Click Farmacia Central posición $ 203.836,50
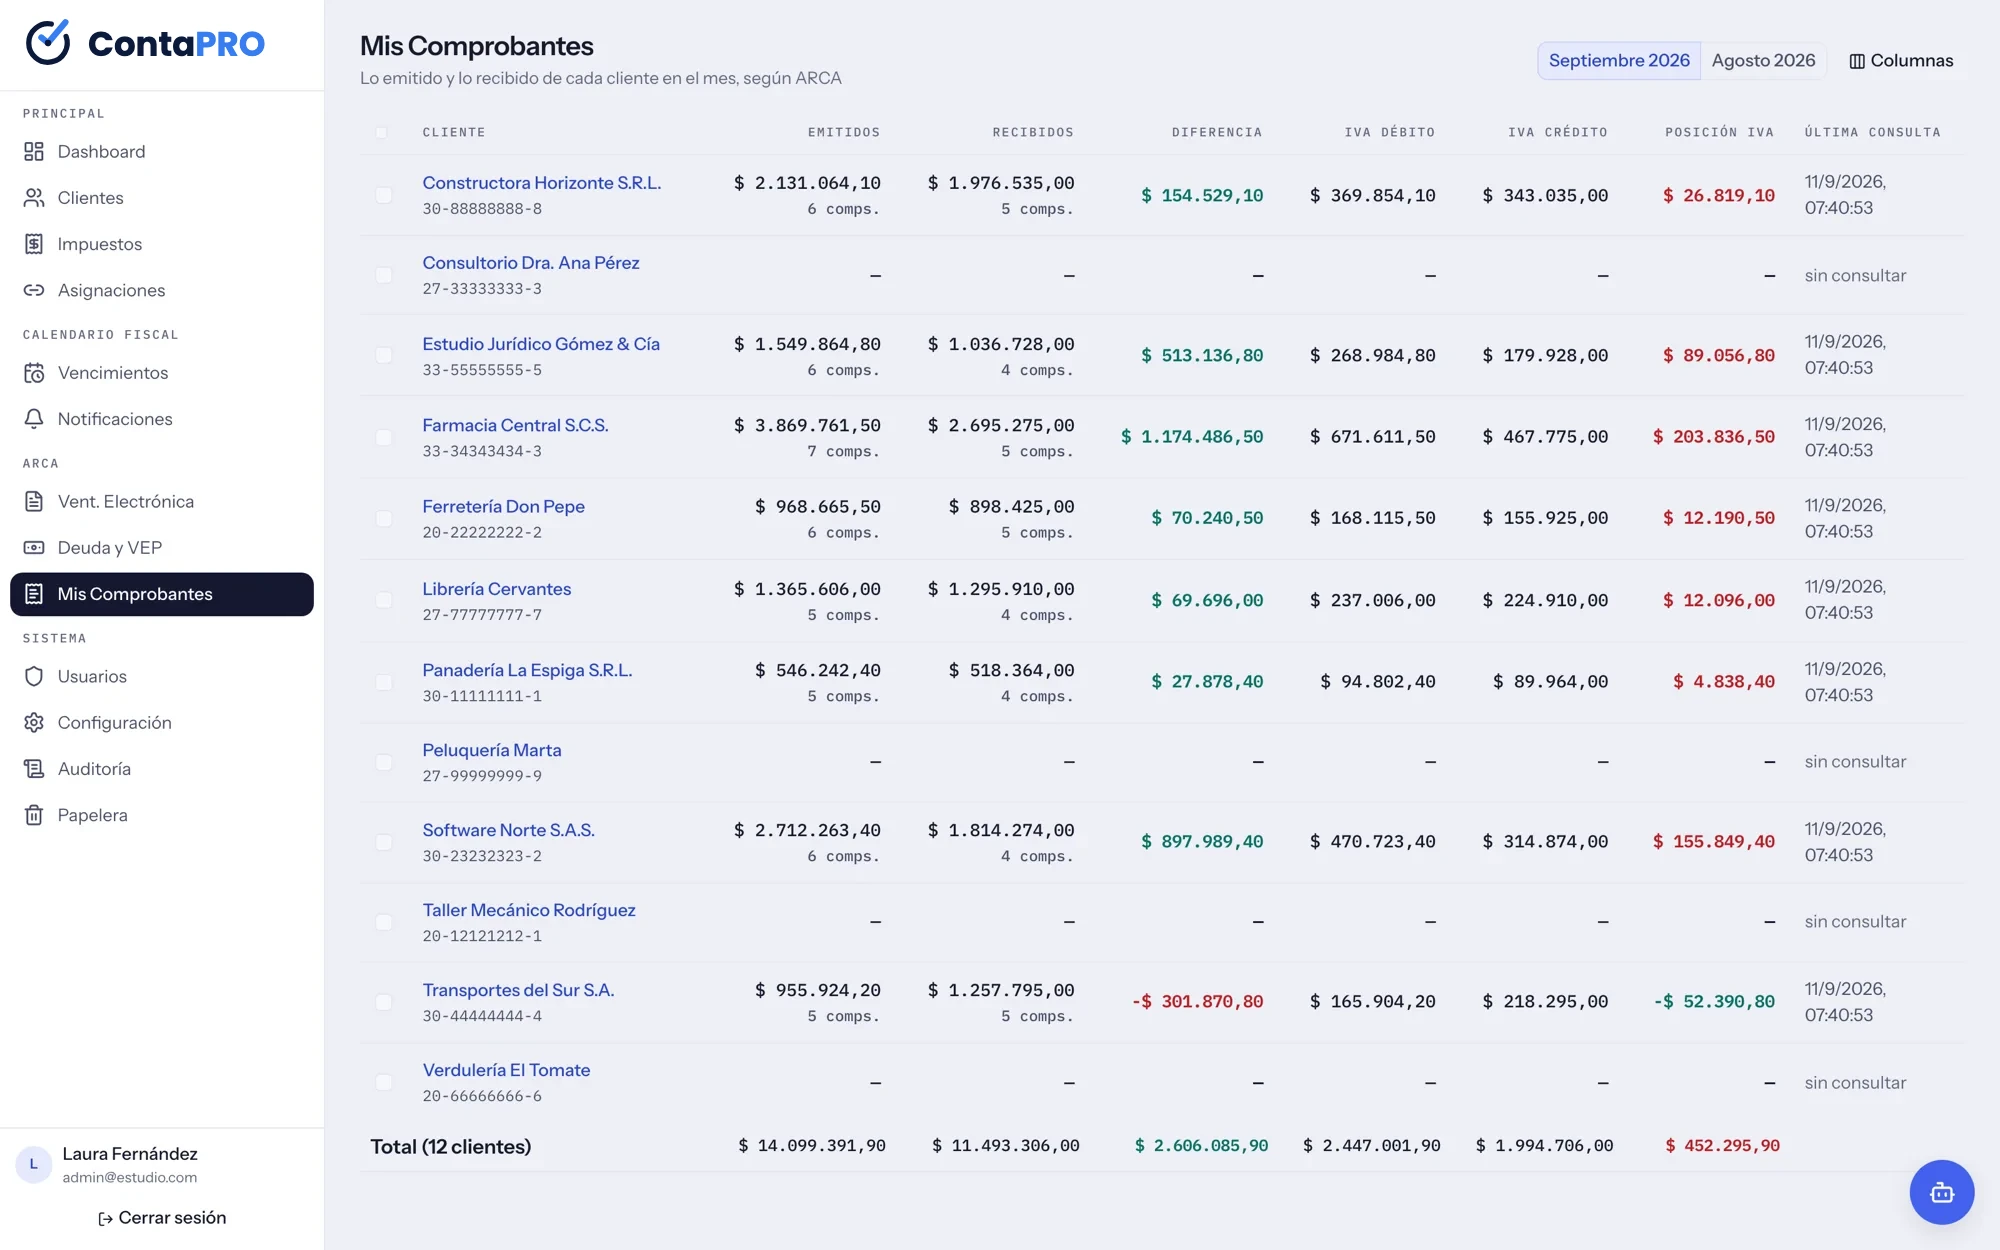The width and height of the screenshot is (2000, 1250). (x=1713, y=437)
